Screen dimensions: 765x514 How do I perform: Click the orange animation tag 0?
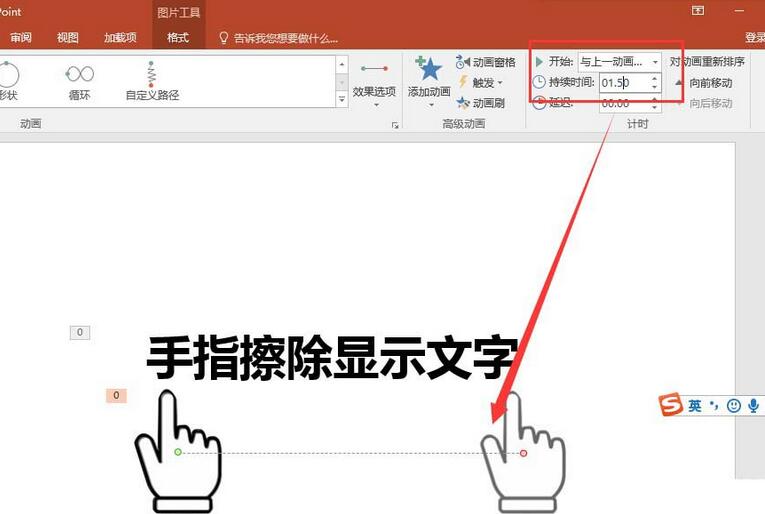[116, 395]
